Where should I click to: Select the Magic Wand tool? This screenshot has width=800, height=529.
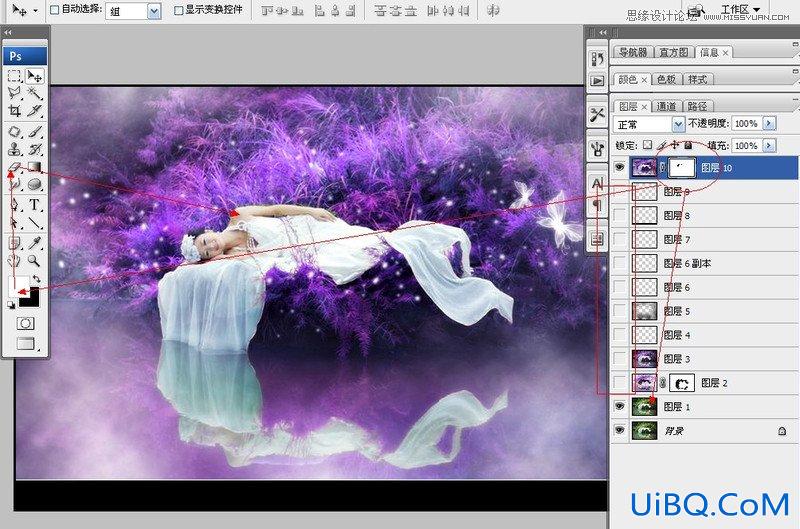click(34, 93)
